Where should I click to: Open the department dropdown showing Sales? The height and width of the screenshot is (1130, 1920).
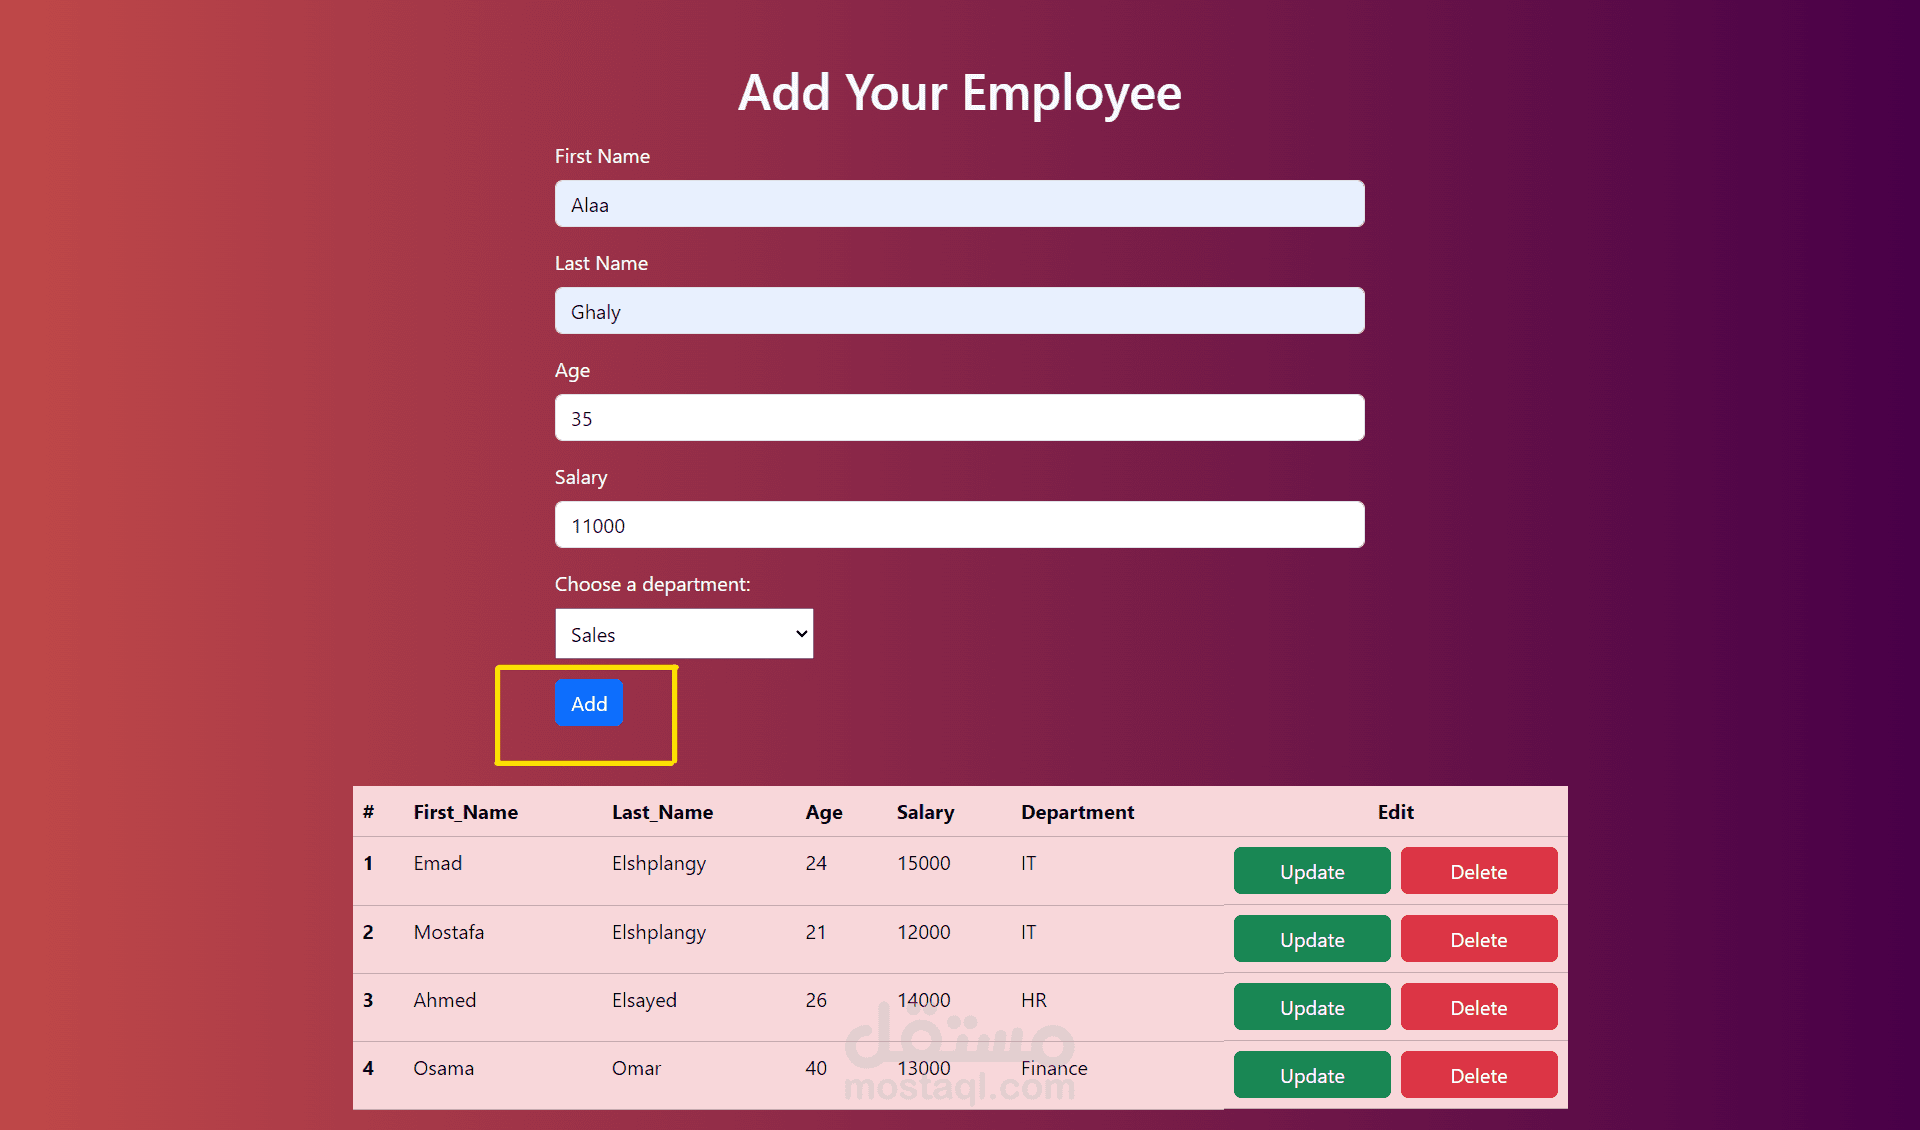[684, 634]
